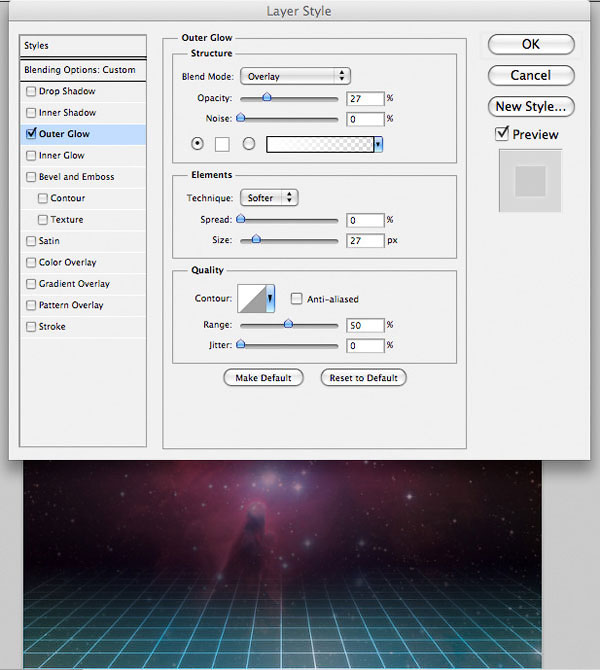Open Blending Options: Custom
The width and height of the screenshot is (600, 670).
click(83, 70)
